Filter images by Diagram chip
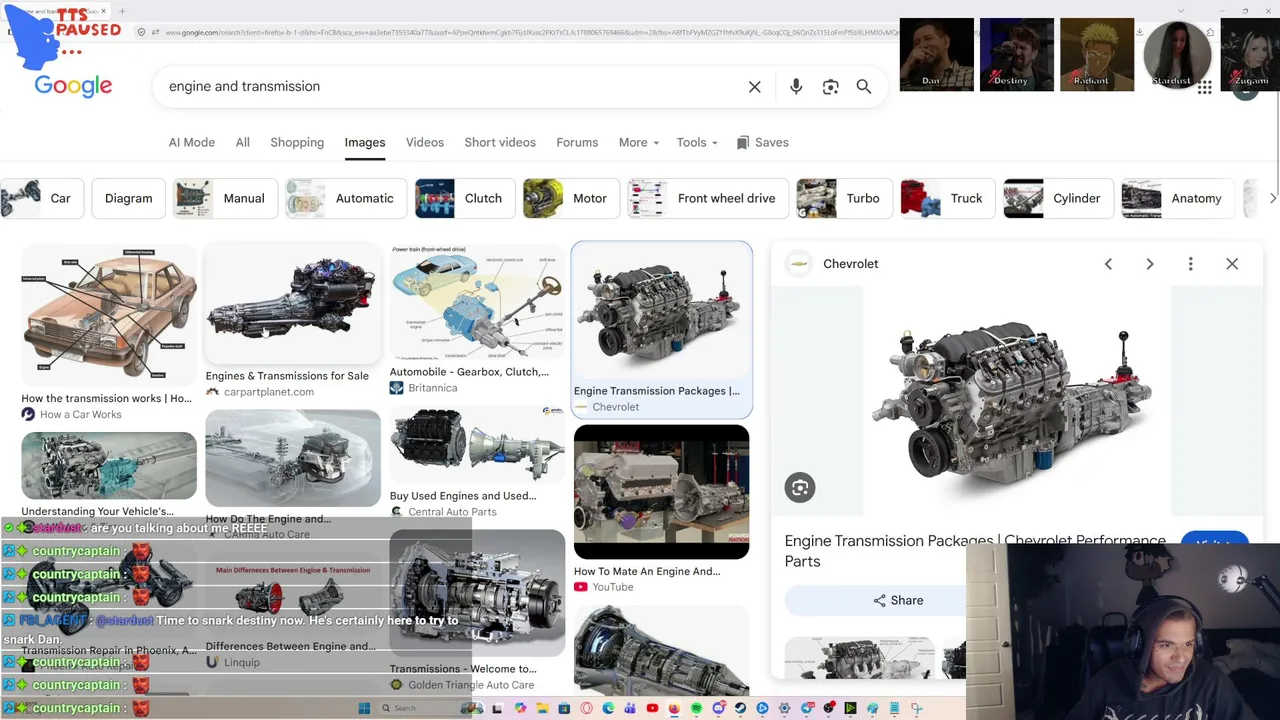1280x720 pixels. pyautogui.click(x=129, y=199)
